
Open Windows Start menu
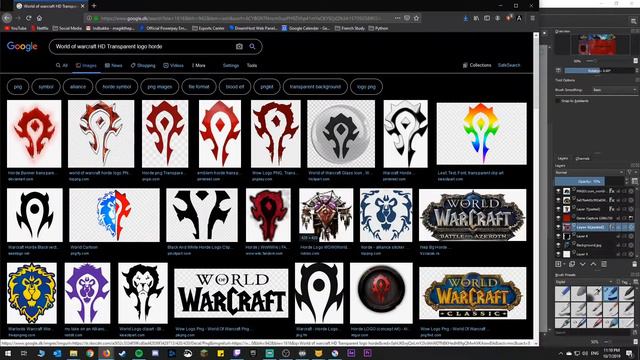tap(8, 353)
